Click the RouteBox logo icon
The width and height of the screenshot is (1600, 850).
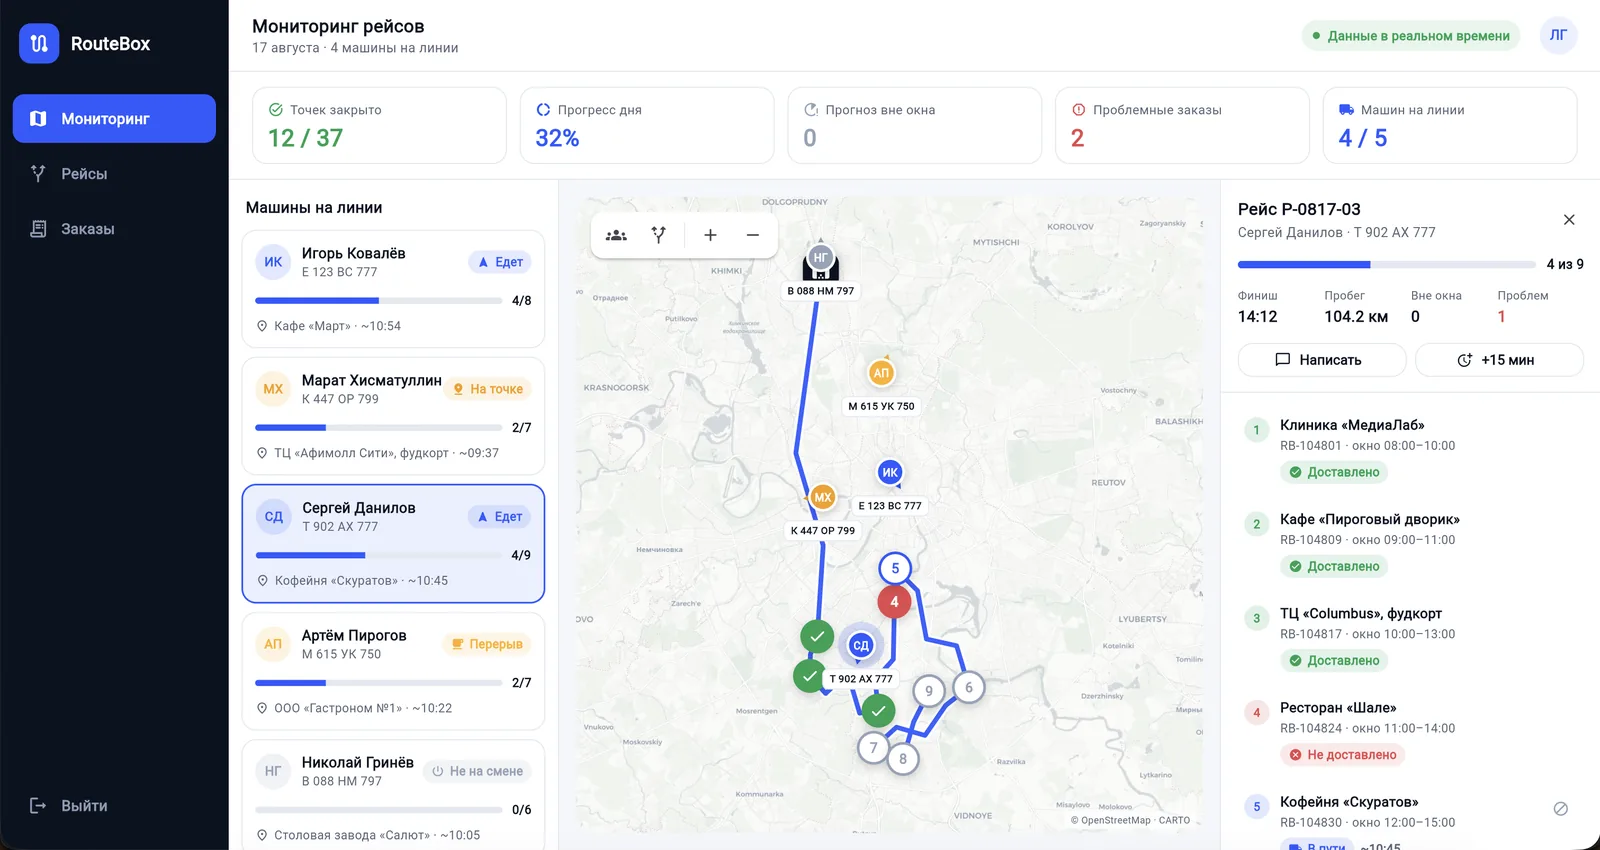pos(39,43)
